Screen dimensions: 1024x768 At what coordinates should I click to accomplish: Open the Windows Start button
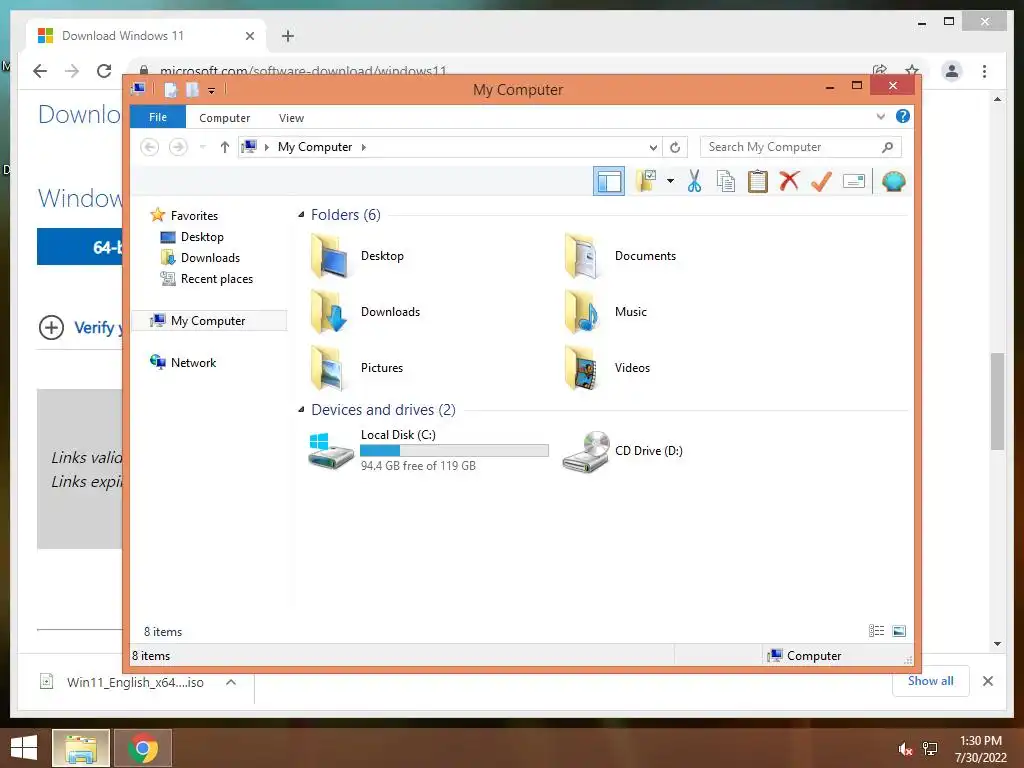(24, 748)
